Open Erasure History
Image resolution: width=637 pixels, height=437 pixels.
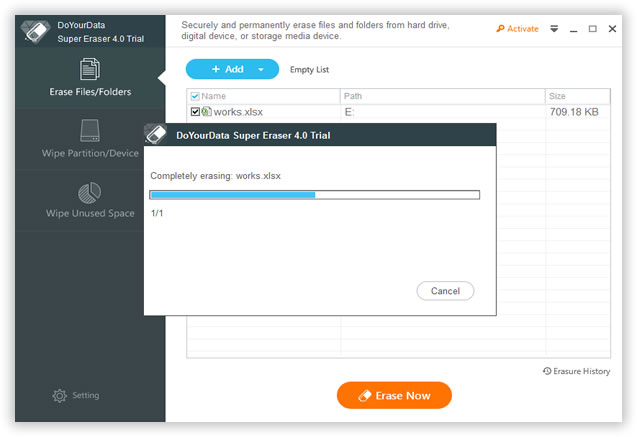(576, 371)
